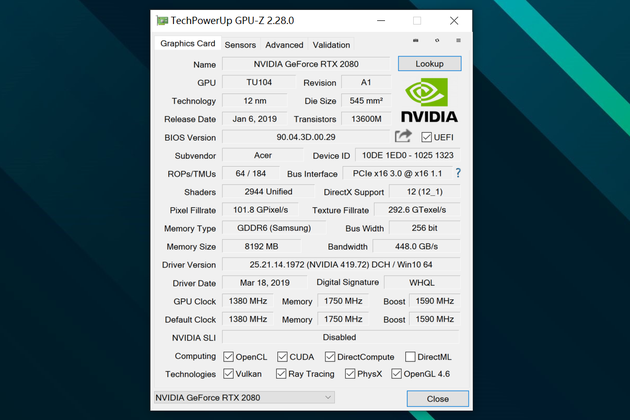This screenshot has width=630, height=420.
Task: Click the Bus Interface question mark icon
Action: click(x=458, y=173)
